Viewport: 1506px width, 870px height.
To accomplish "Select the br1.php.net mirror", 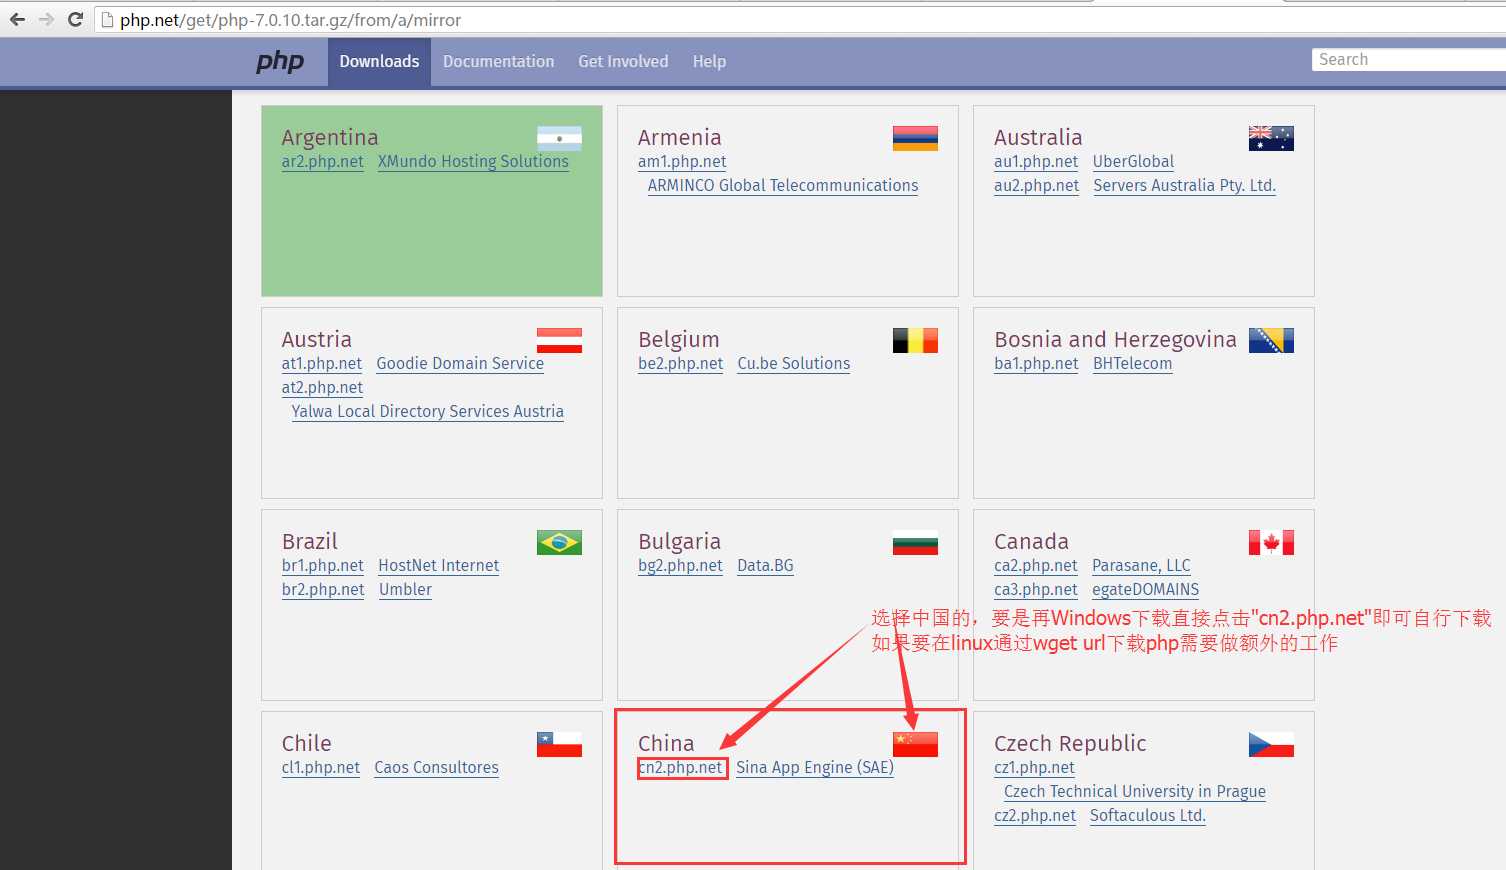I will click(x=322, y=565).
